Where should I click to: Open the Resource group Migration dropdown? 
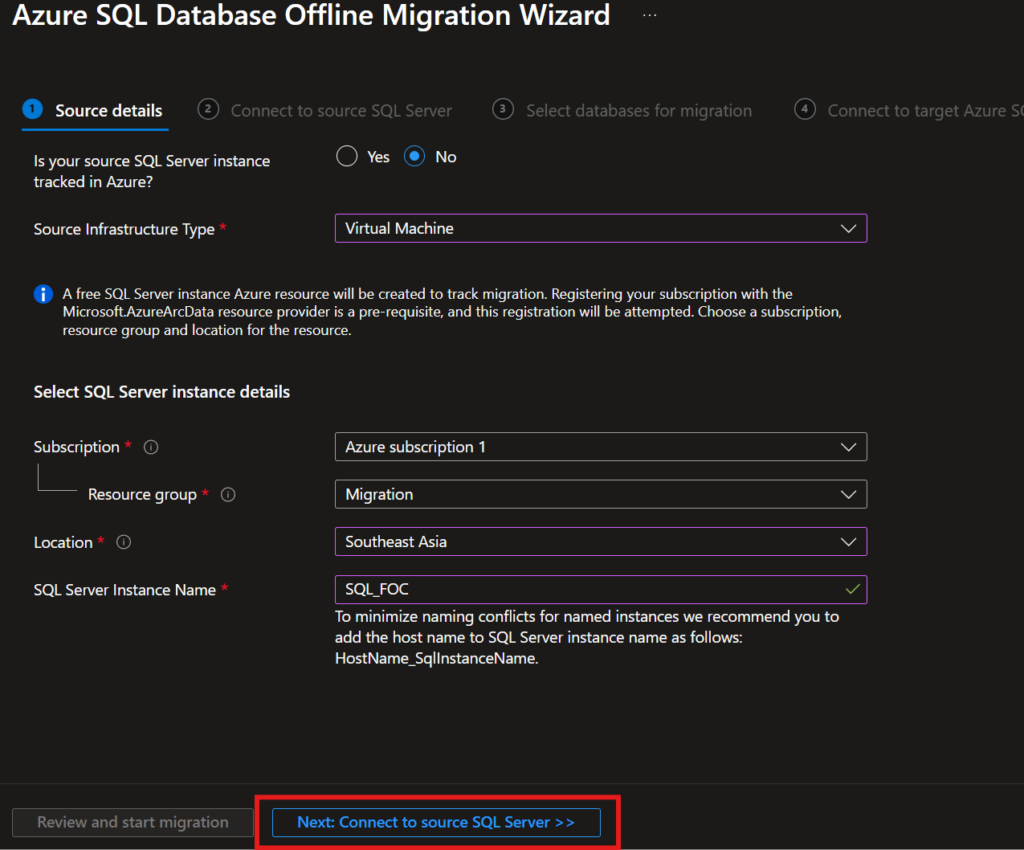pyautogui.click(x=600, y=494)
